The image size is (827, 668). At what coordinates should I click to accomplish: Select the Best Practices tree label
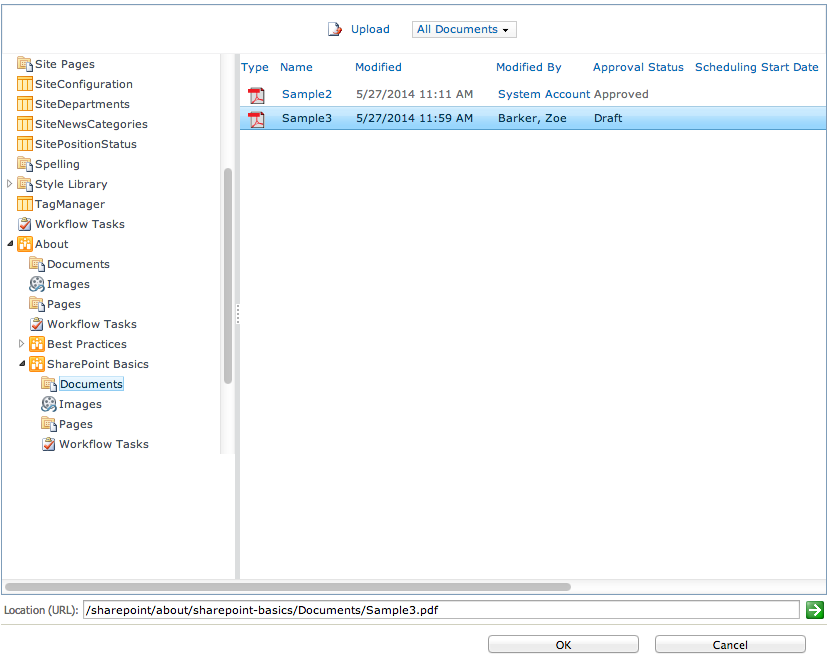point(87,344)
